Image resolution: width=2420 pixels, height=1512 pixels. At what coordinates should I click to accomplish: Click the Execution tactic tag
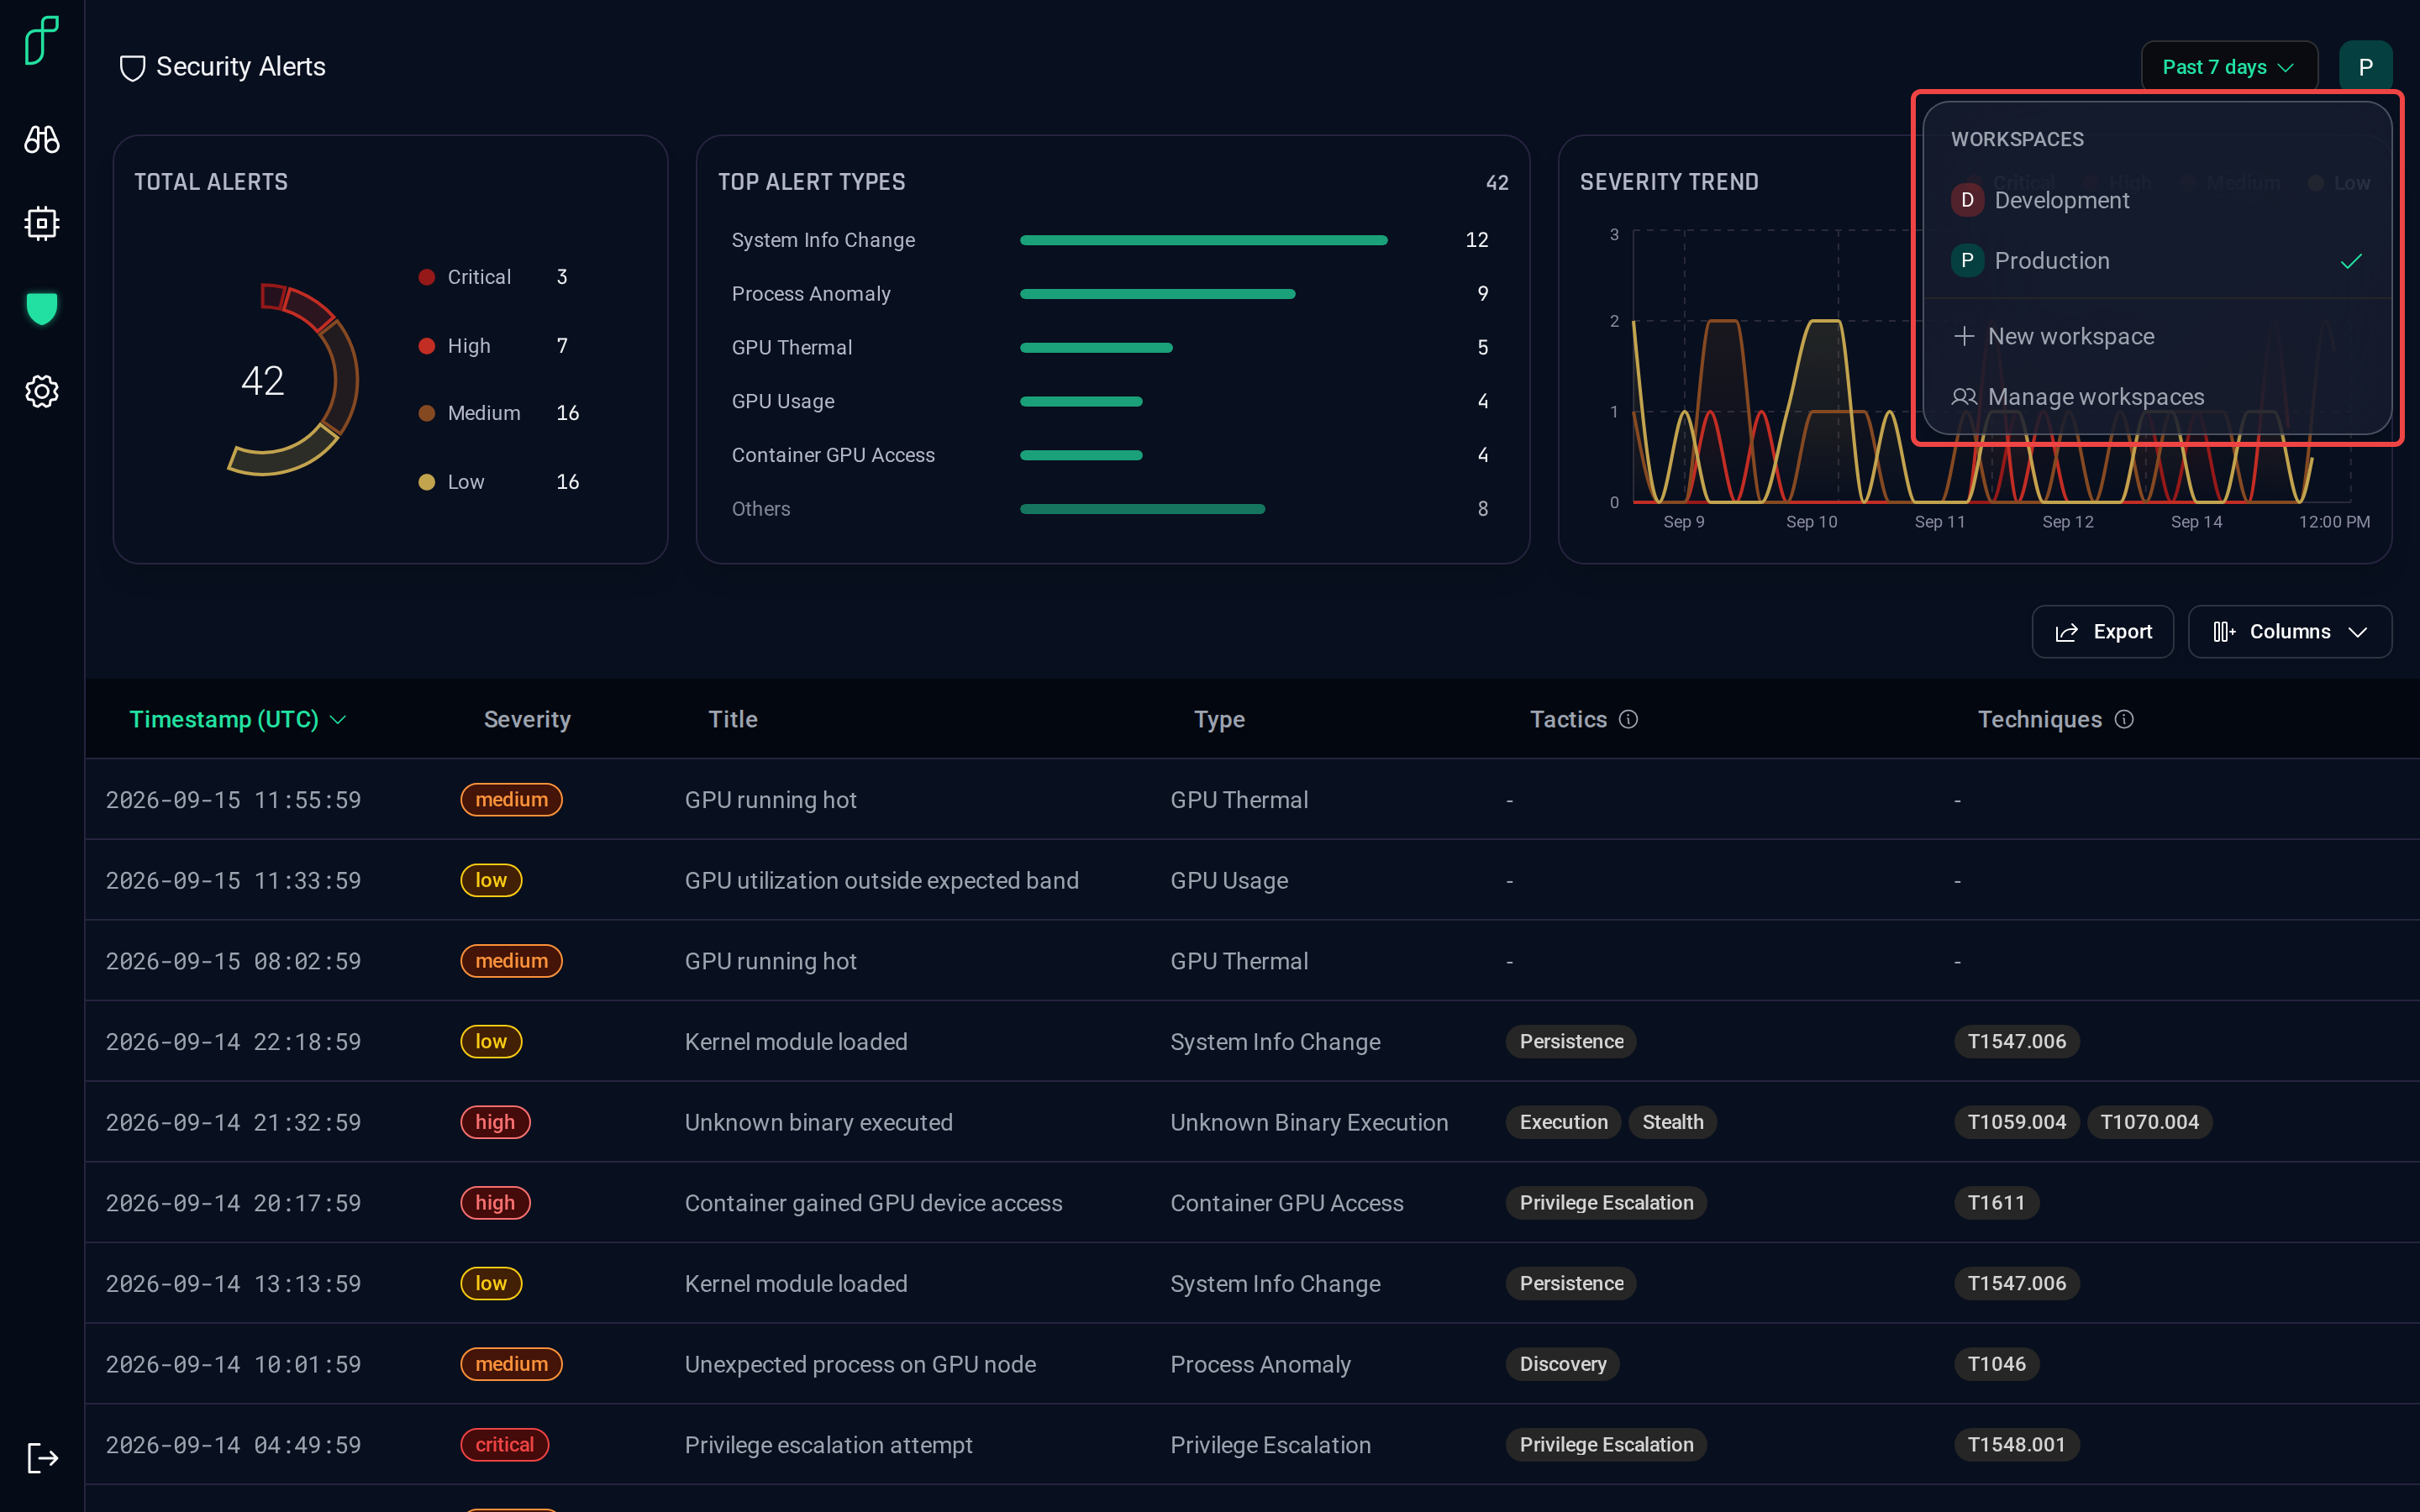(1563, 1122)
